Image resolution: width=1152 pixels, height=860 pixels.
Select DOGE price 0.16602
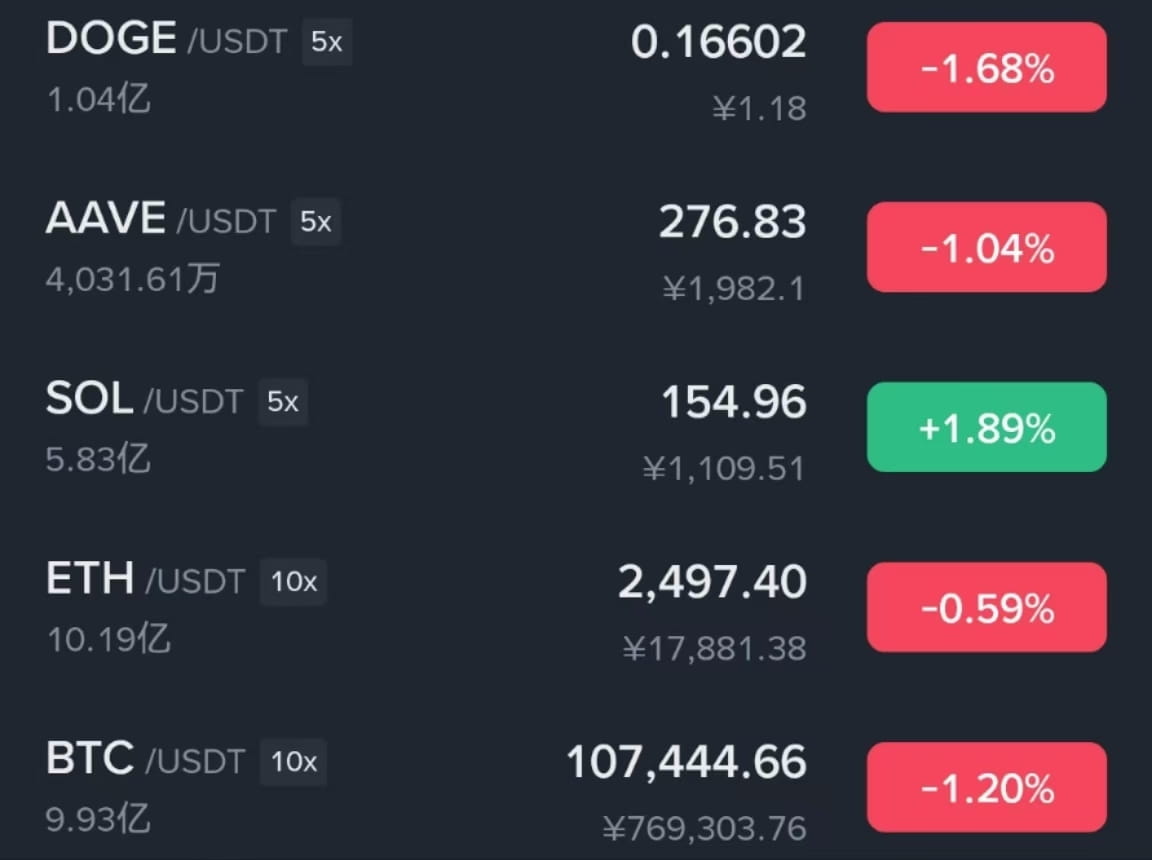click(719, 42)
